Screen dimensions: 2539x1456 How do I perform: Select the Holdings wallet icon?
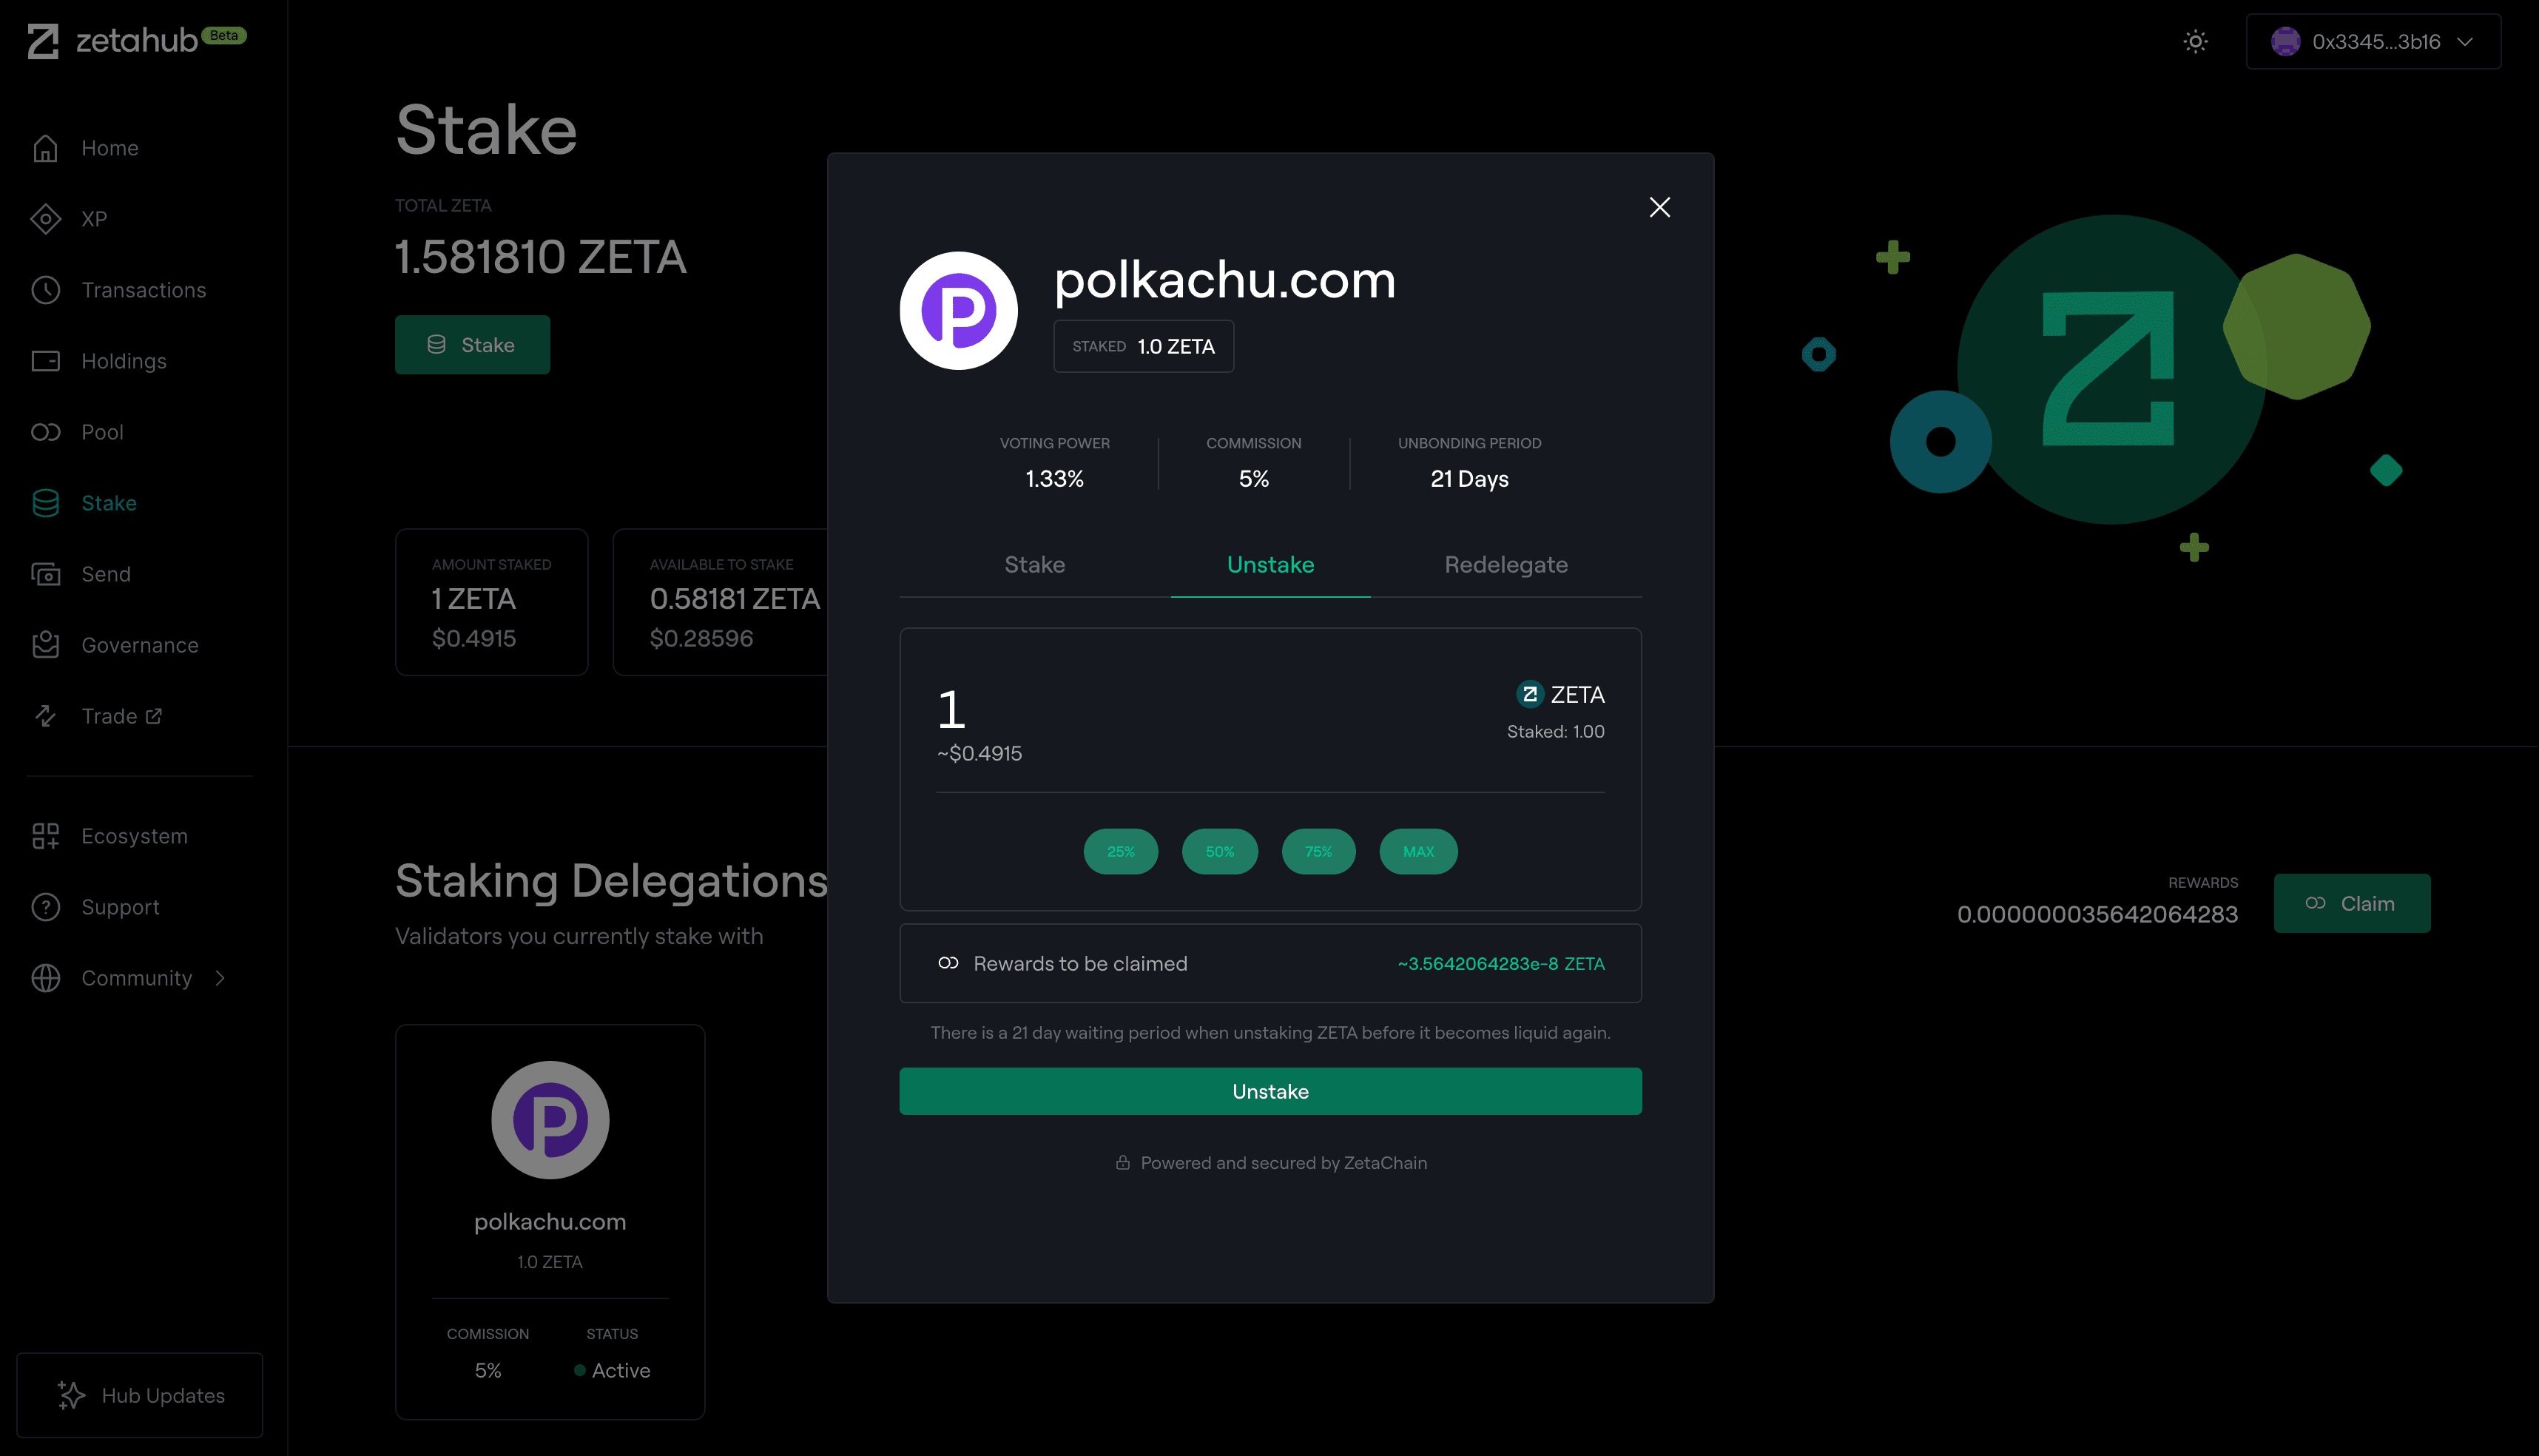point(47,361)
